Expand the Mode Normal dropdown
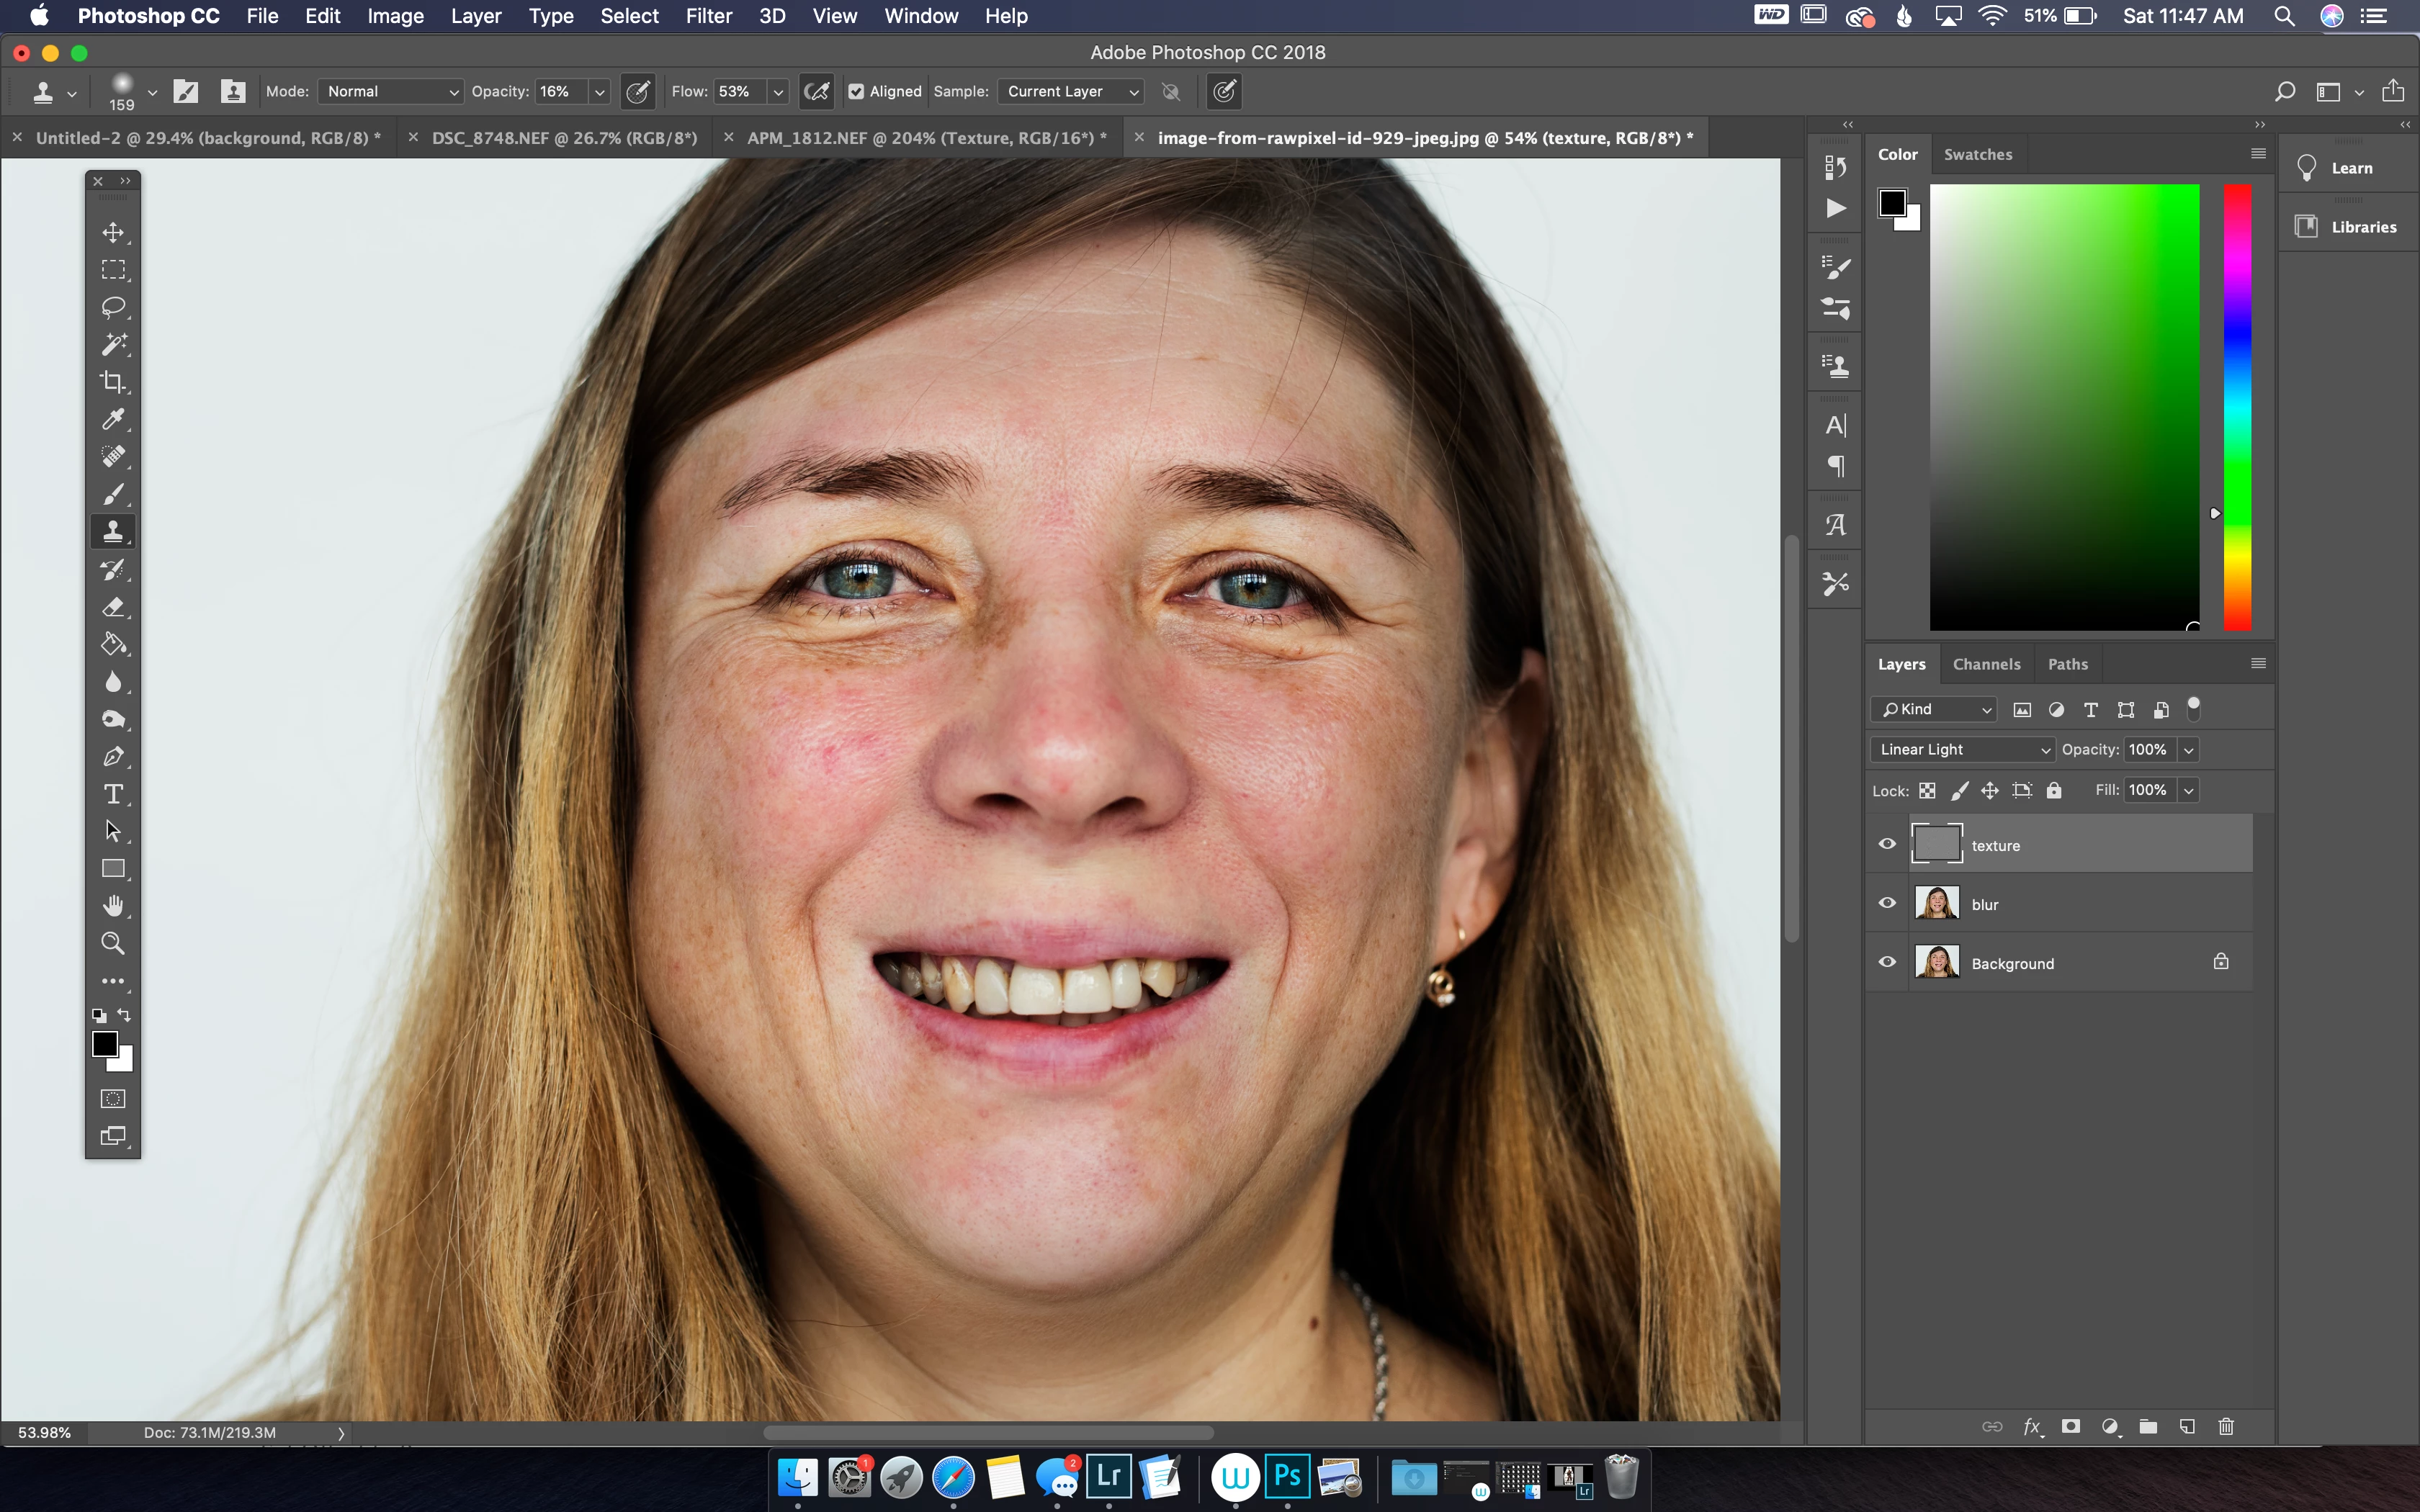This screenshot has width=2420, height=1512. coord(391,91)
